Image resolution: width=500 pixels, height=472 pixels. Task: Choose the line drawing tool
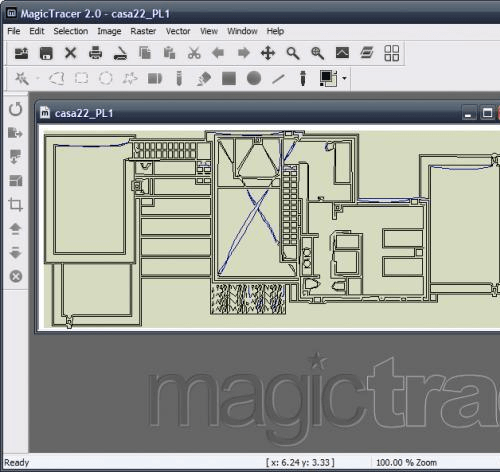coord(278,79)
